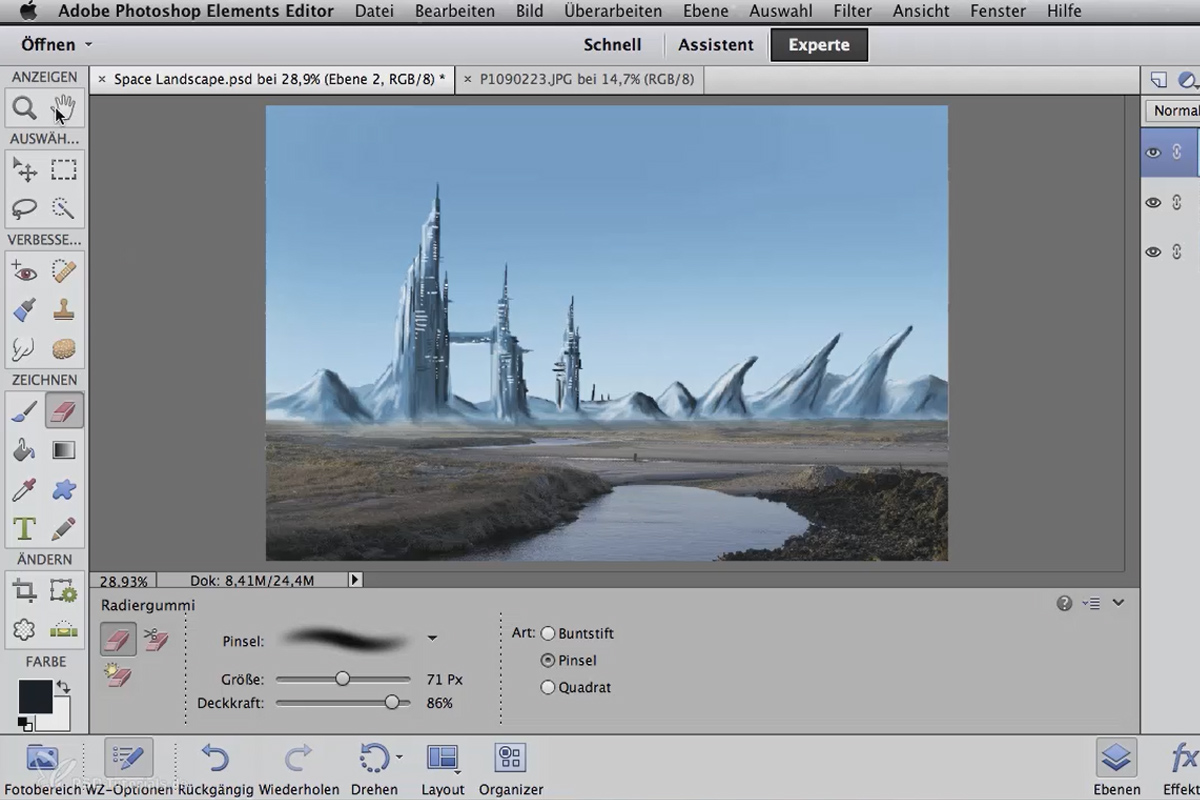Collapse the tool options panel chevron

(x=1118, y=602)
